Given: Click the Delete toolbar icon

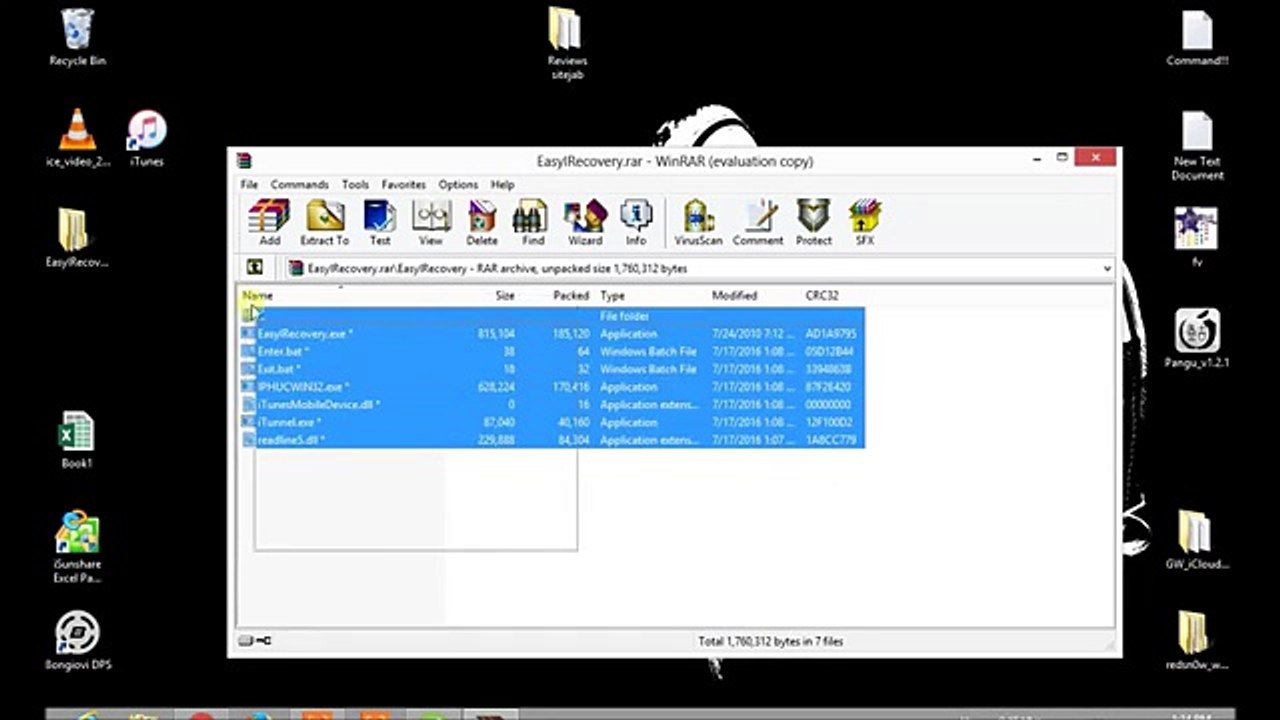Looking at the screenshot, I should (x=482, y=222).
